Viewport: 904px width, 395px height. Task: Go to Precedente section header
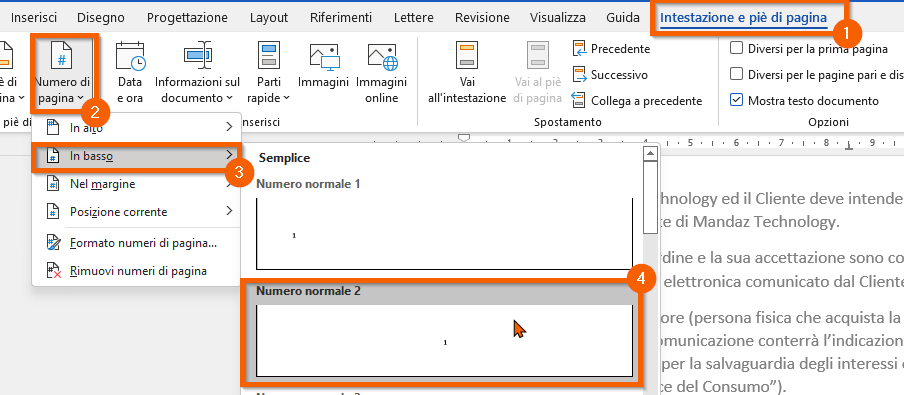(x=611, y=49)
